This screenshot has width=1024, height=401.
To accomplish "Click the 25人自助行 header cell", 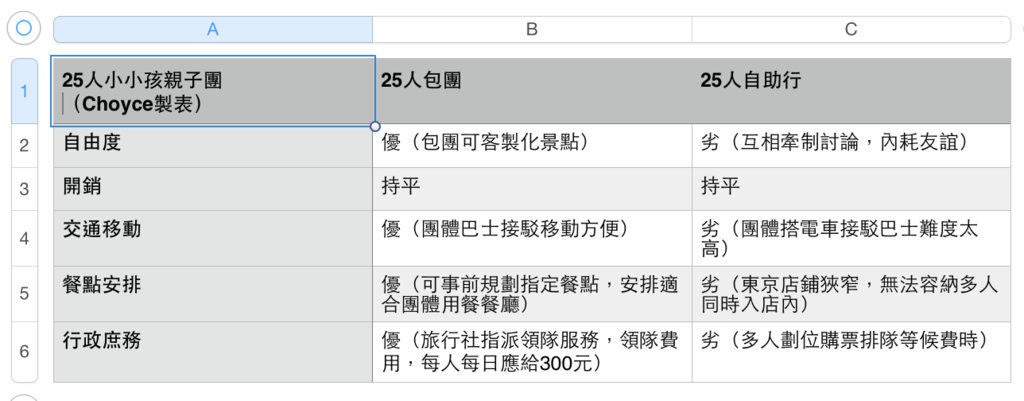I will click(x=851, y=92).
